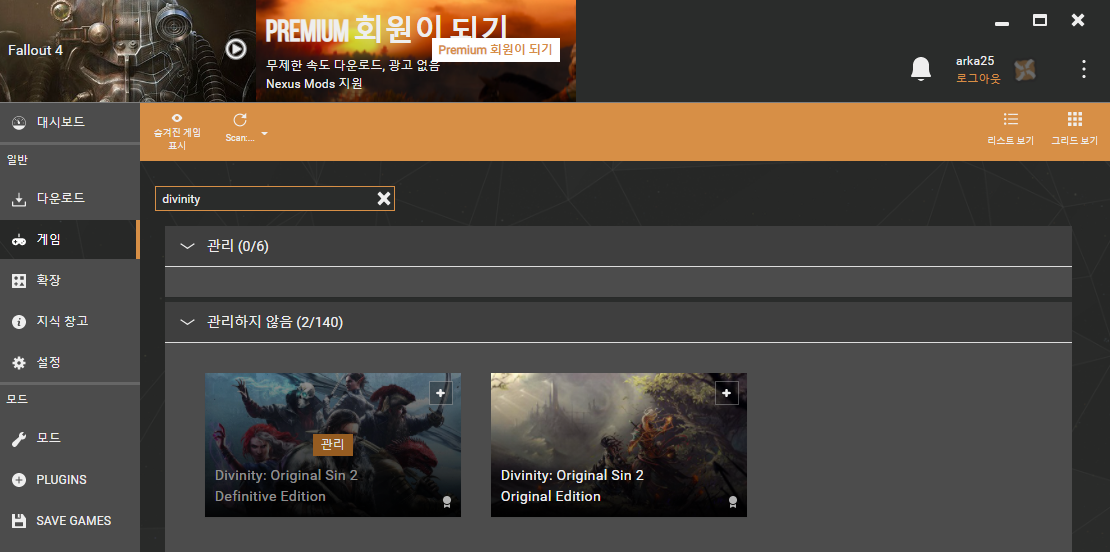Click the Scan refresh icon
This screenshot has height=552, width=1110.
click(x=240, y=120)
